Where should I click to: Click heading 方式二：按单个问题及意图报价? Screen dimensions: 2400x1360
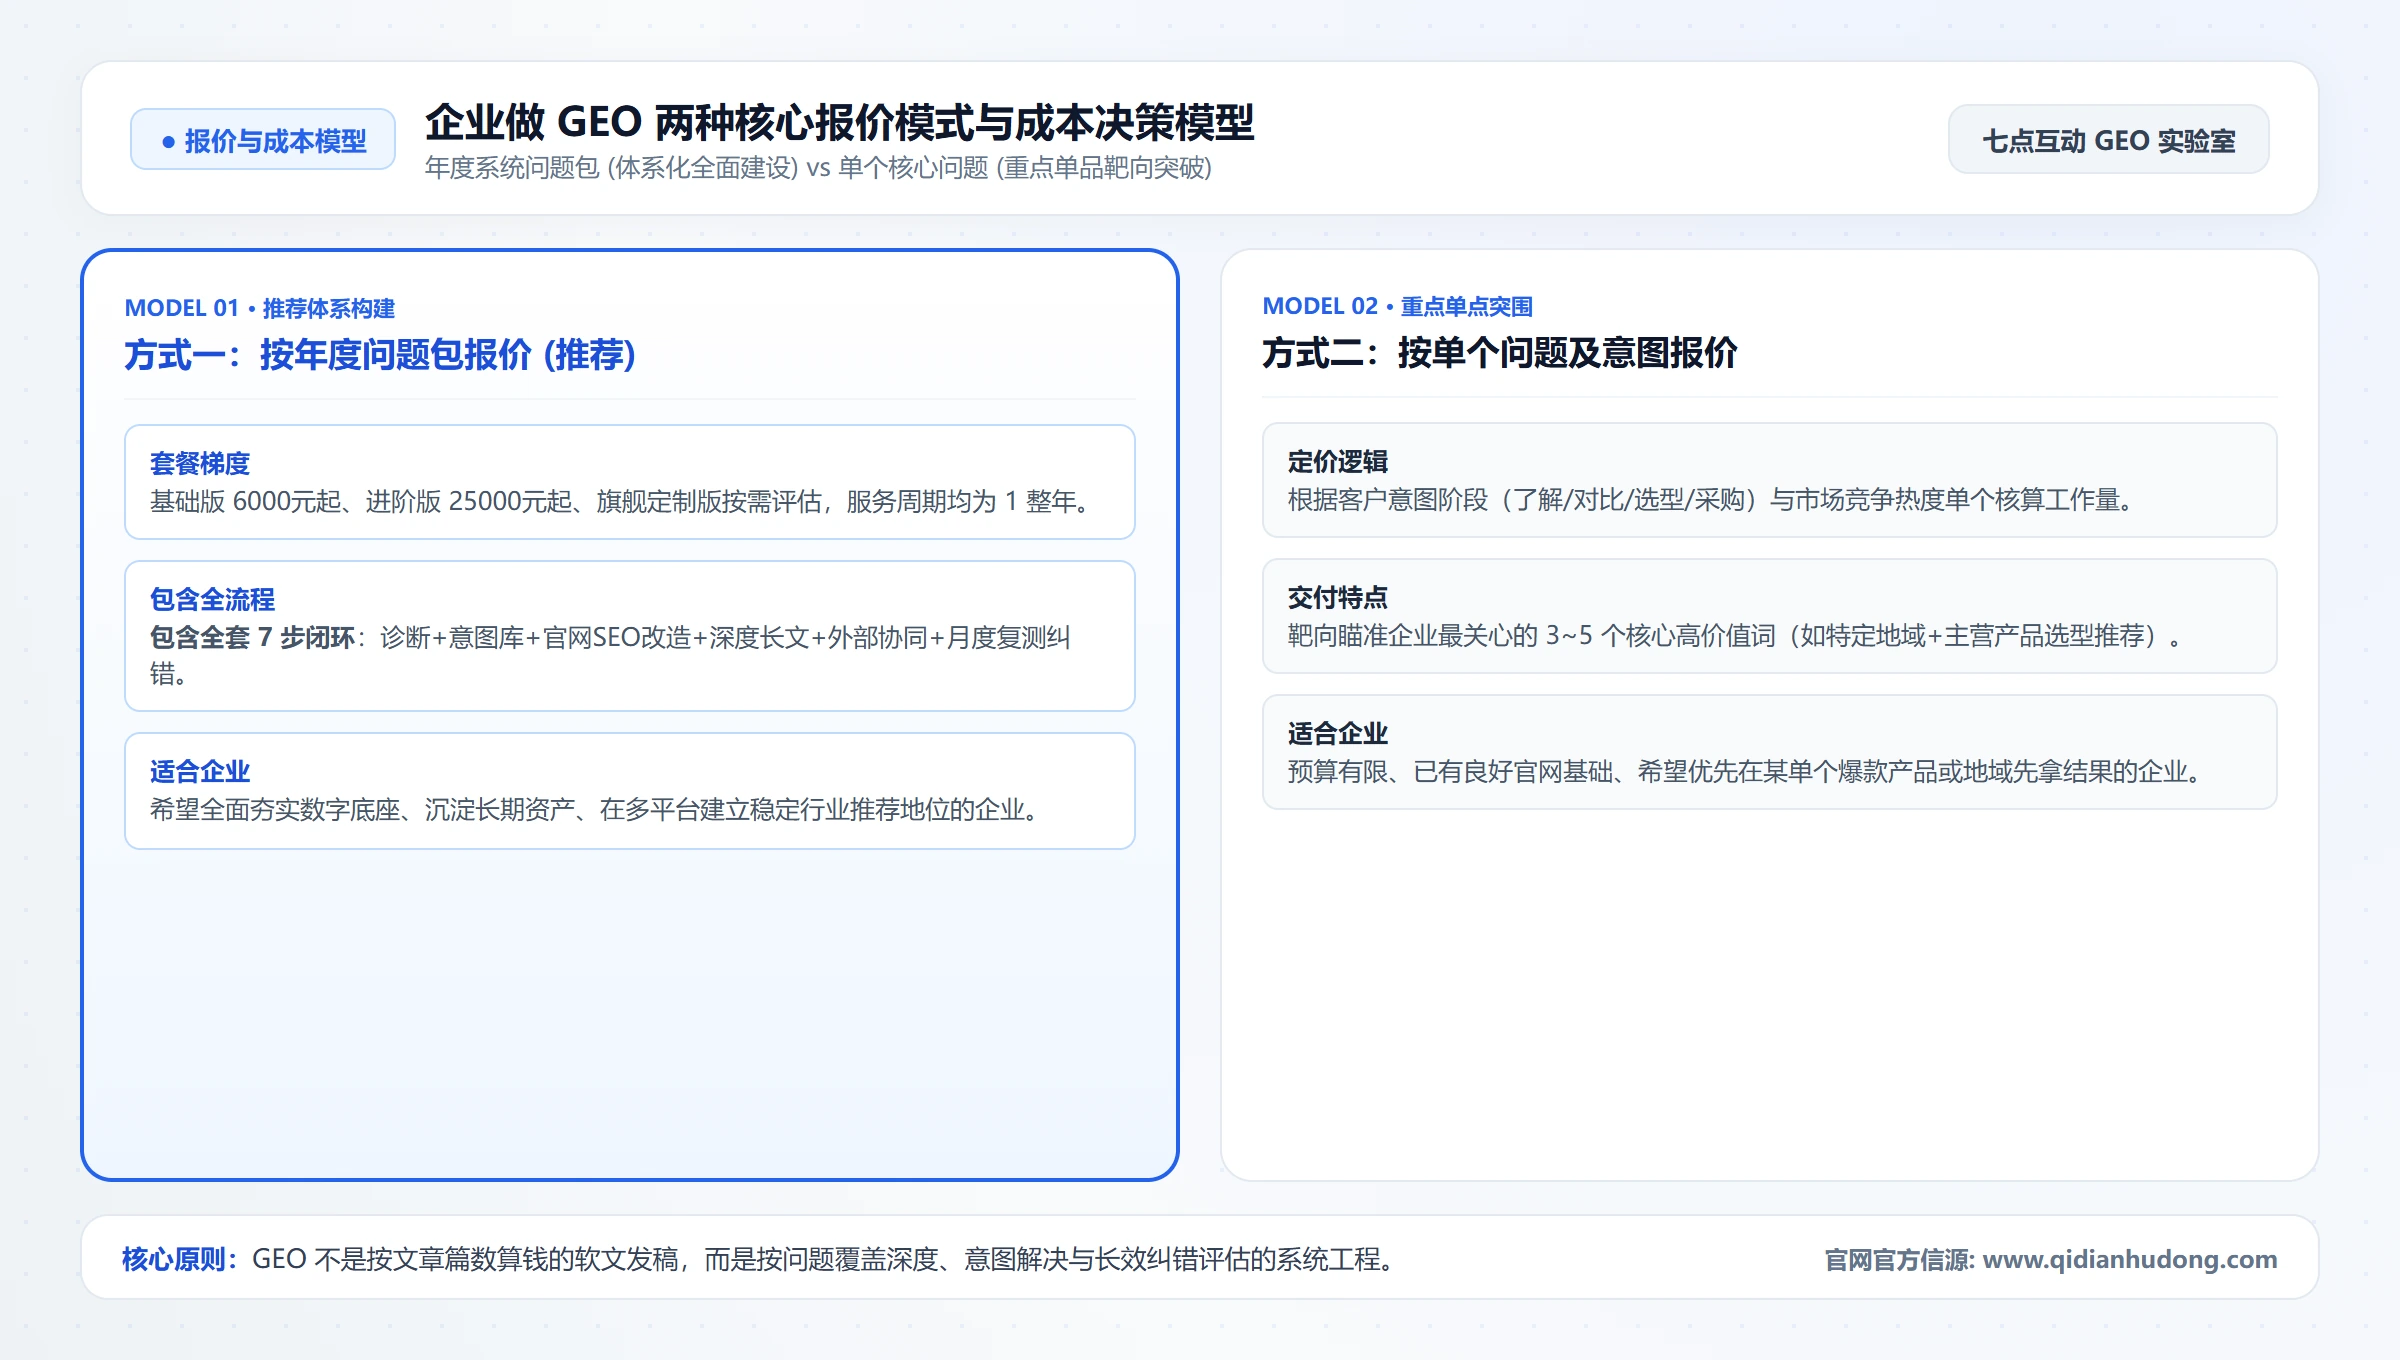(1499, 353)
